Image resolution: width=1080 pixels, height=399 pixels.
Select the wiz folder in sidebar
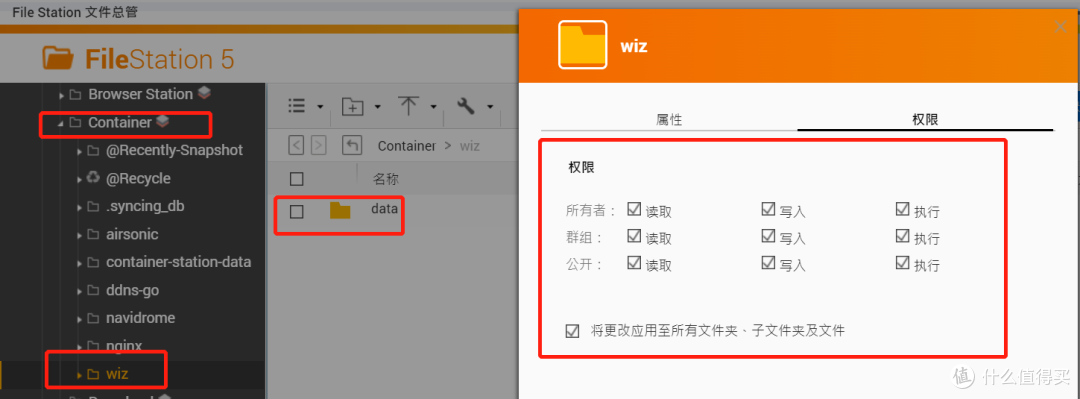coord(117,374)
